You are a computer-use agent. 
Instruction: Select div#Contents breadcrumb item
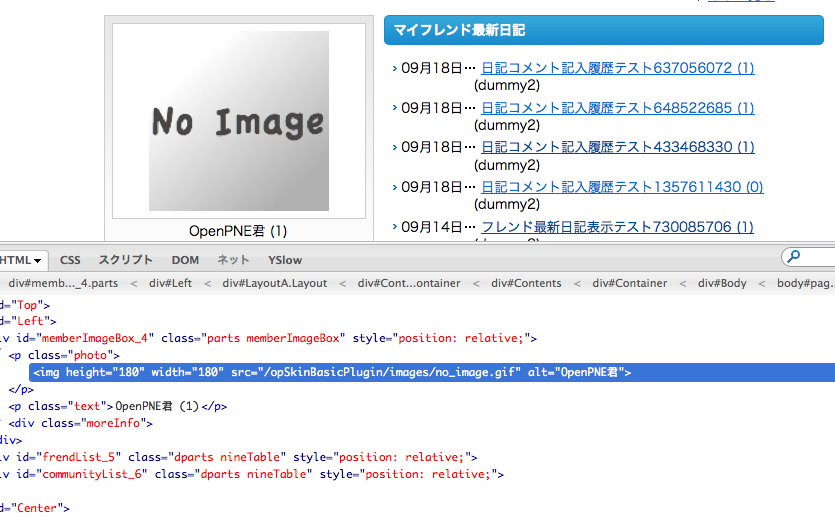click(526, 283)
